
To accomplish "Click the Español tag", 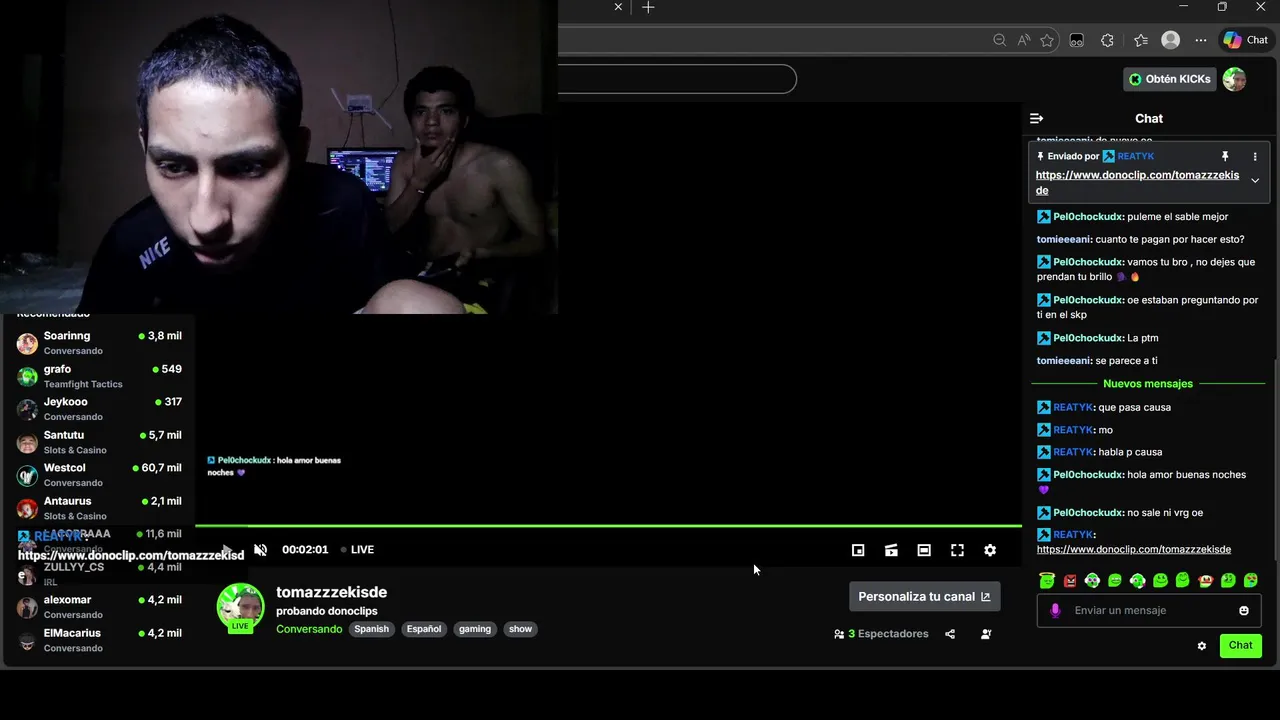I will click(x=424, y=629).
